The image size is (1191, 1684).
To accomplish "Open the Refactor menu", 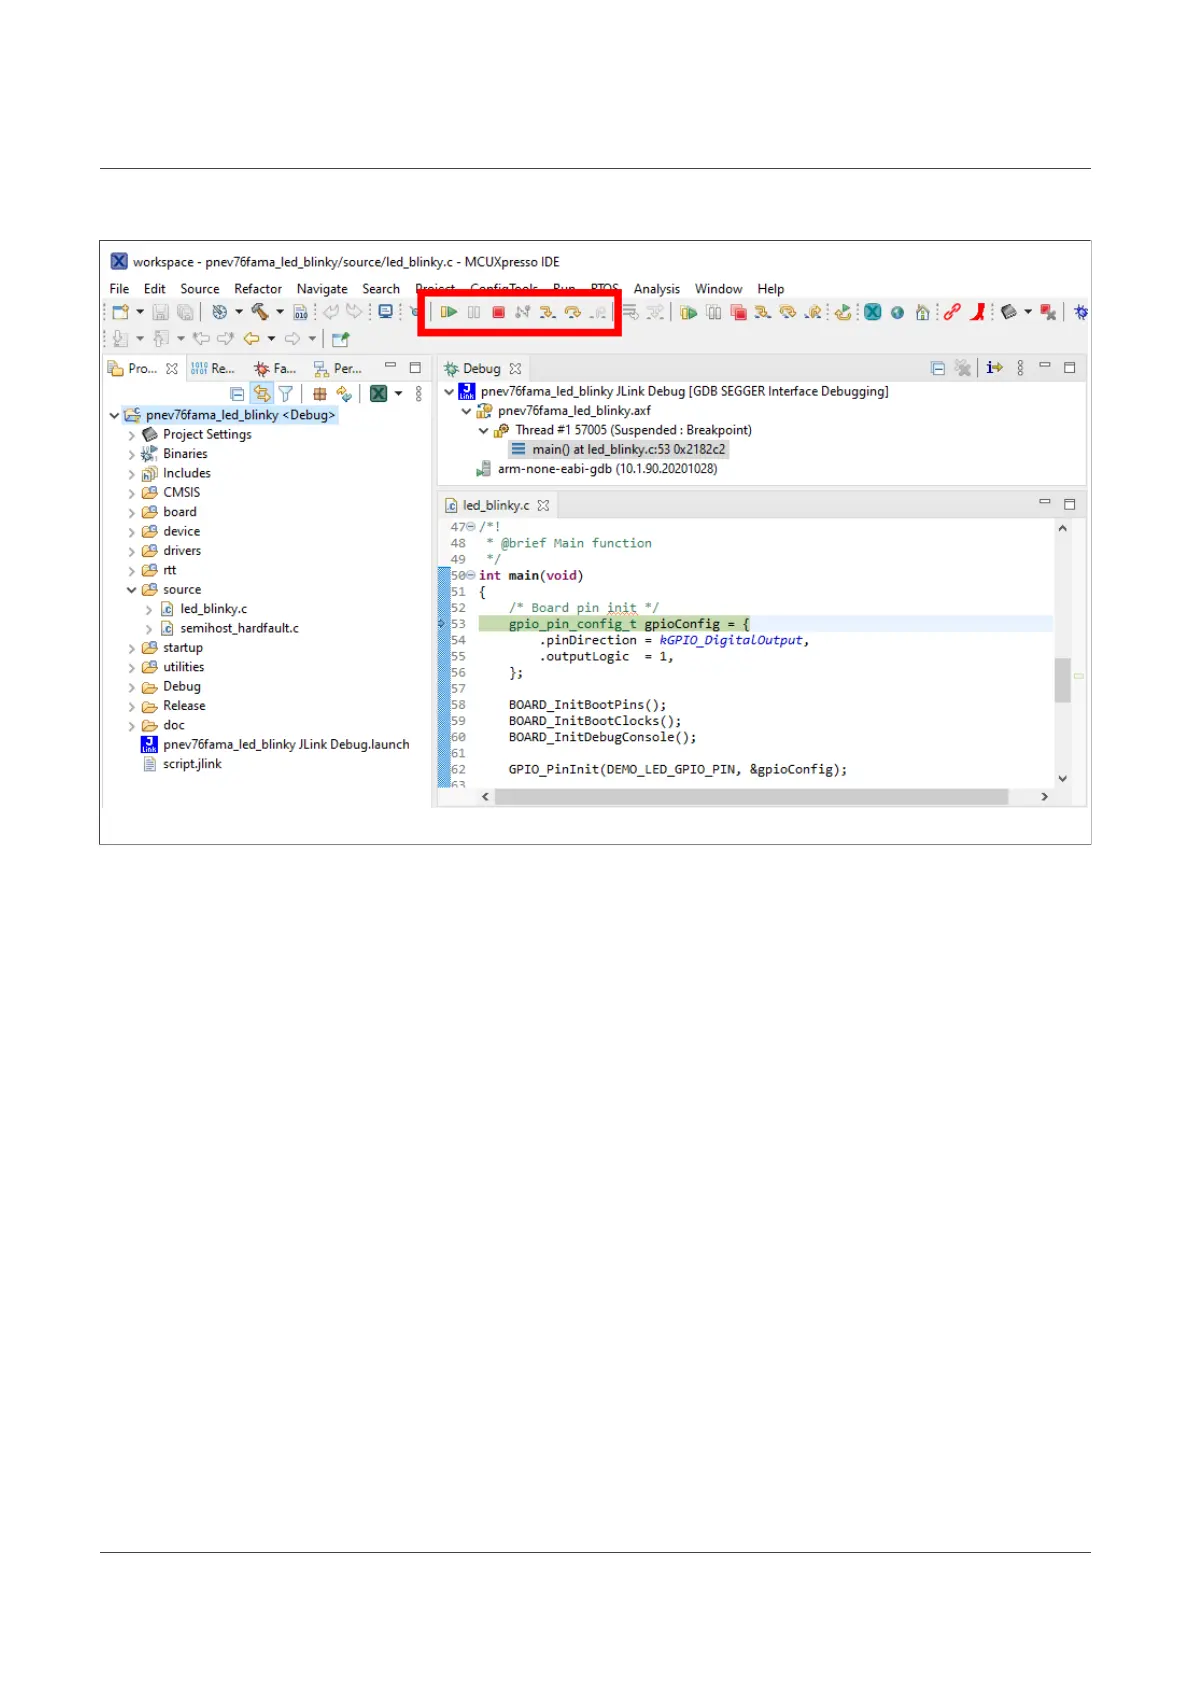I will click(258, 289).
